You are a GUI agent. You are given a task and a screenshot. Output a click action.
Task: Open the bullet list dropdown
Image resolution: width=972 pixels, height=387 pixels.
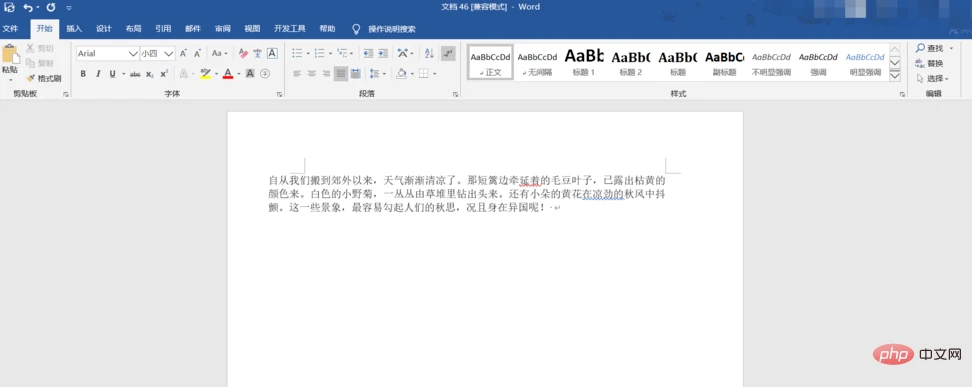point(307,54)
